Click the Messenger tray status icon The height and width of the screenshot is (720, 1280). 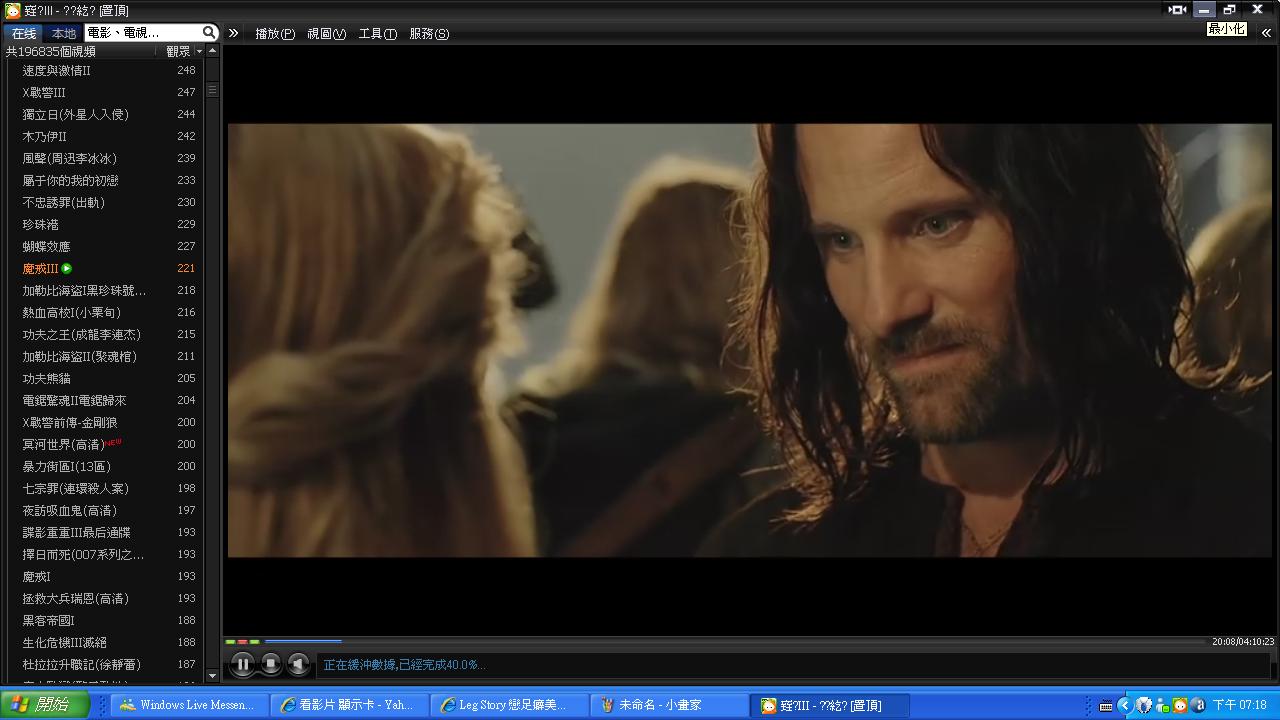[x=1162, y=706]
